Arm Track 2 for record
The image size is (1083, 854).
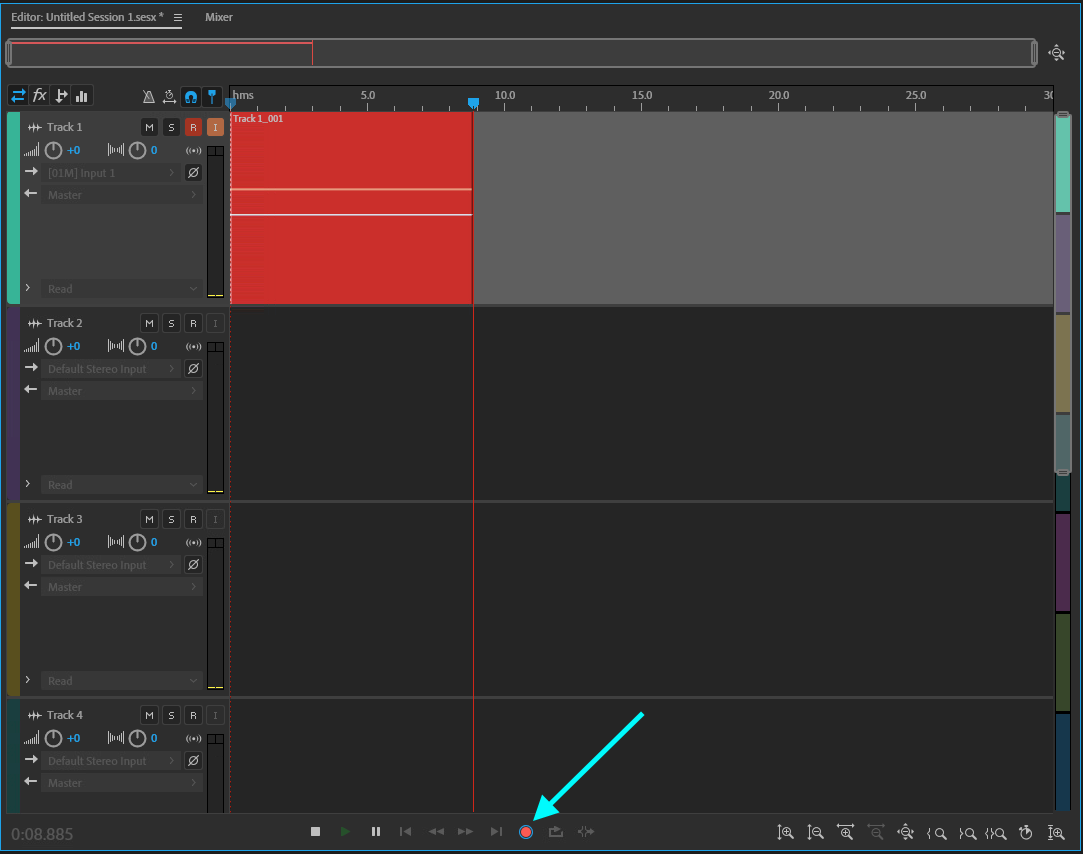tap(193, 323)
